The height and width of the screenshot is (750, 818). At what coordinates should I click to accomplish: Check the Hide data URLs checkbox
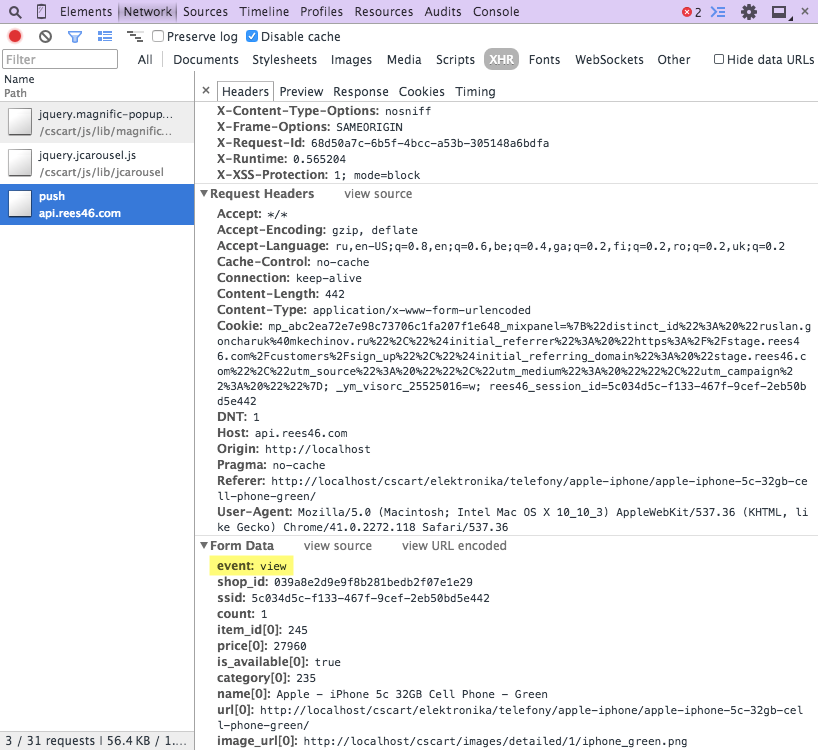click(x=719, y=59)
